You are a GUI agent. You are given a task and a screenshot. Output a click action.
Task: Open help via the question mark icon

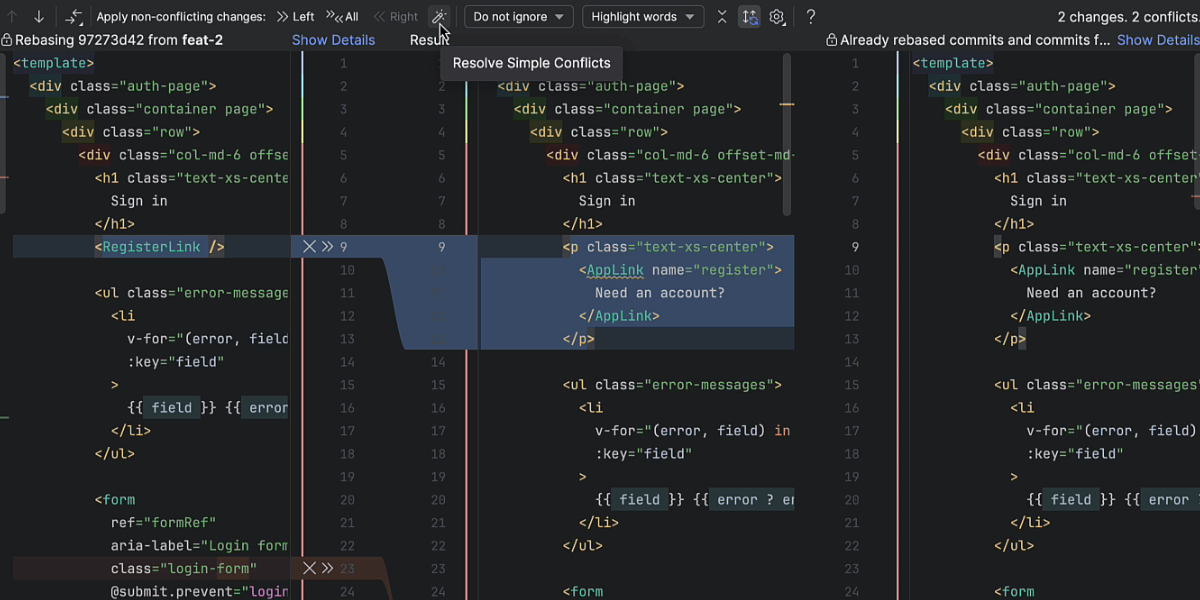pos(810,16)
